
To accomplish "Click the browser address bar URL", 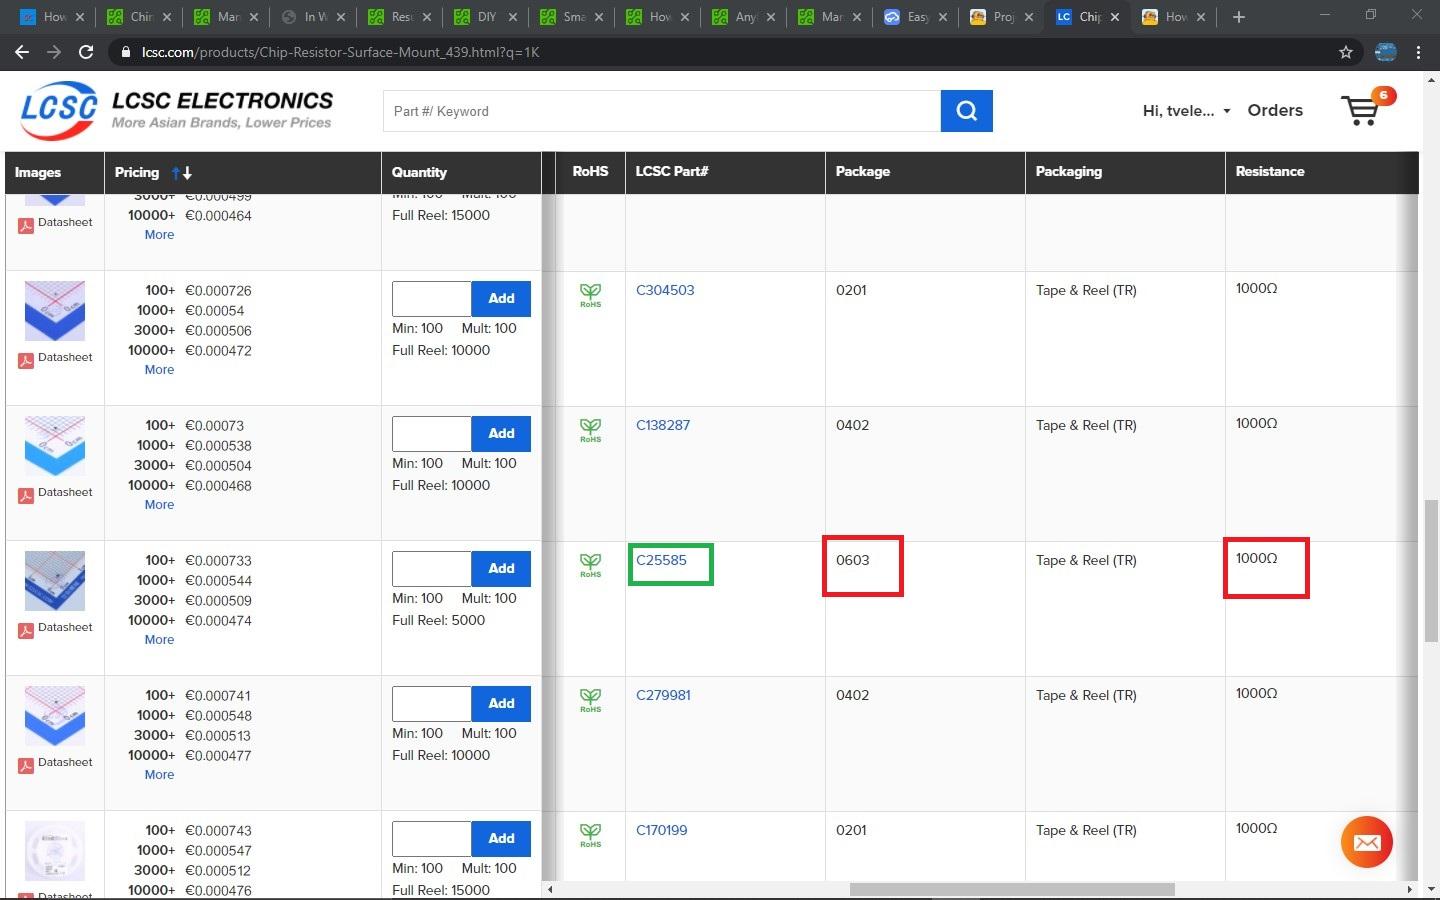I will pos(340,52).
